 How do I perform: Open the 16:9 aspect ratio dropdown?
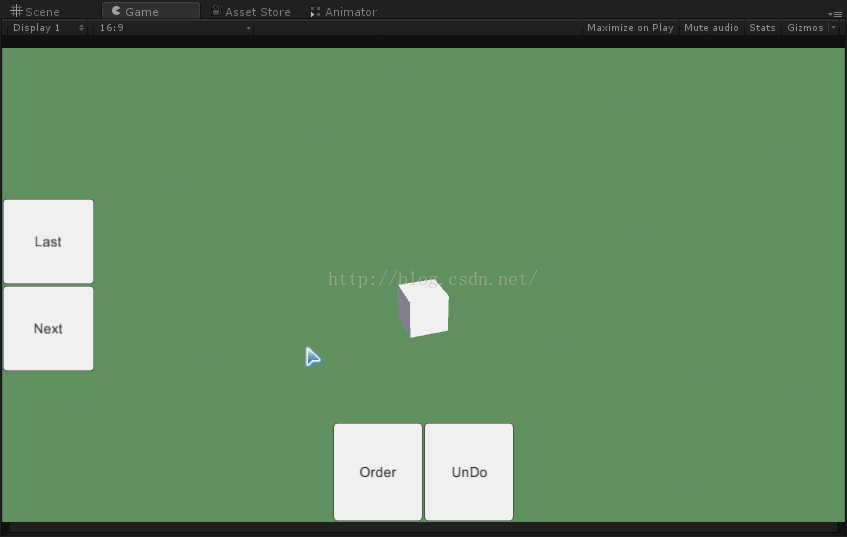pyautogui.click(x=174, y=28)
